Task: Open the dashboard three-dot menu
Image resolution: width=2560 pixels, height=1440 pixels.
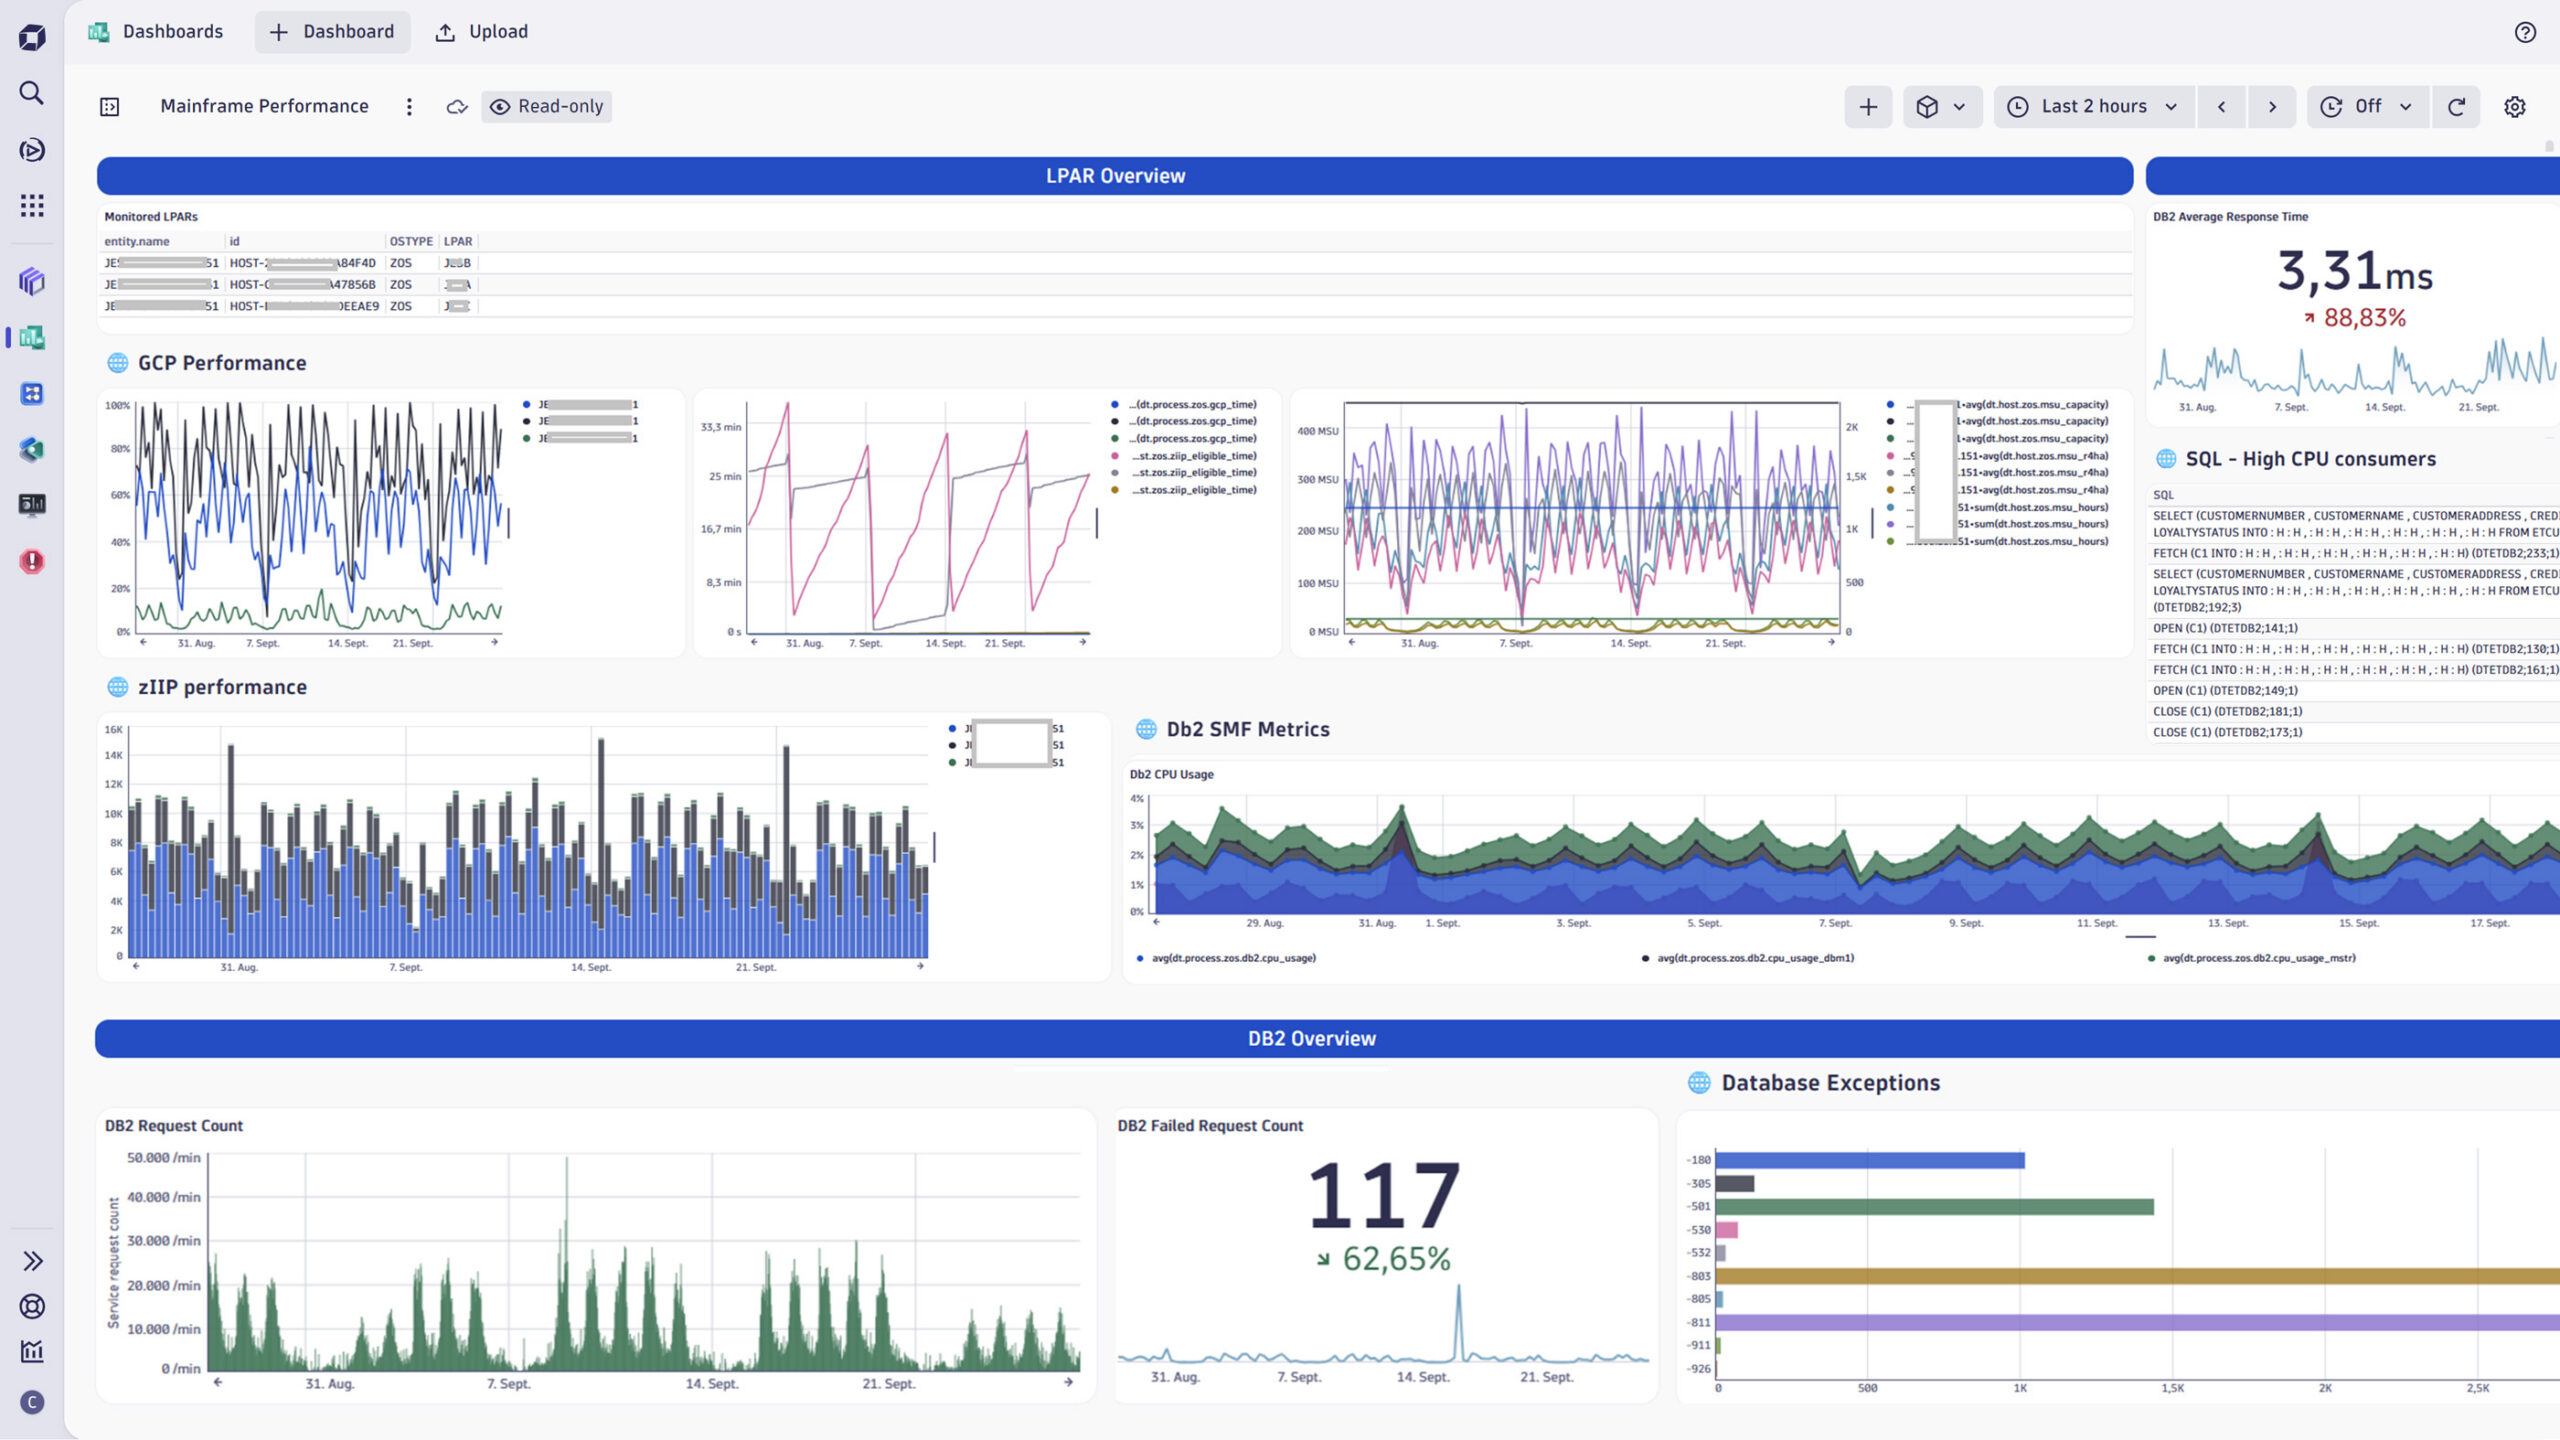Action: tap(409, 106)
